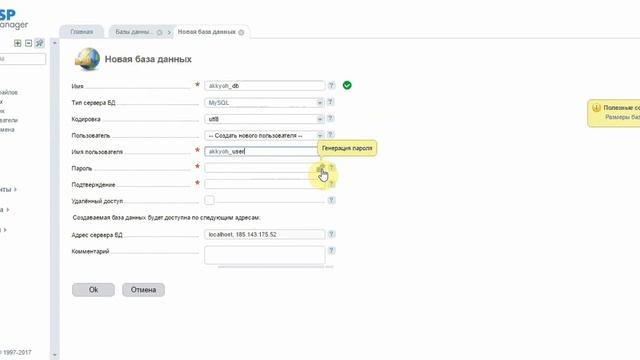This screenshot has width=640, height=360.
Task: Click help icon next to Комментарий field
Action: [x=331, y=251]
